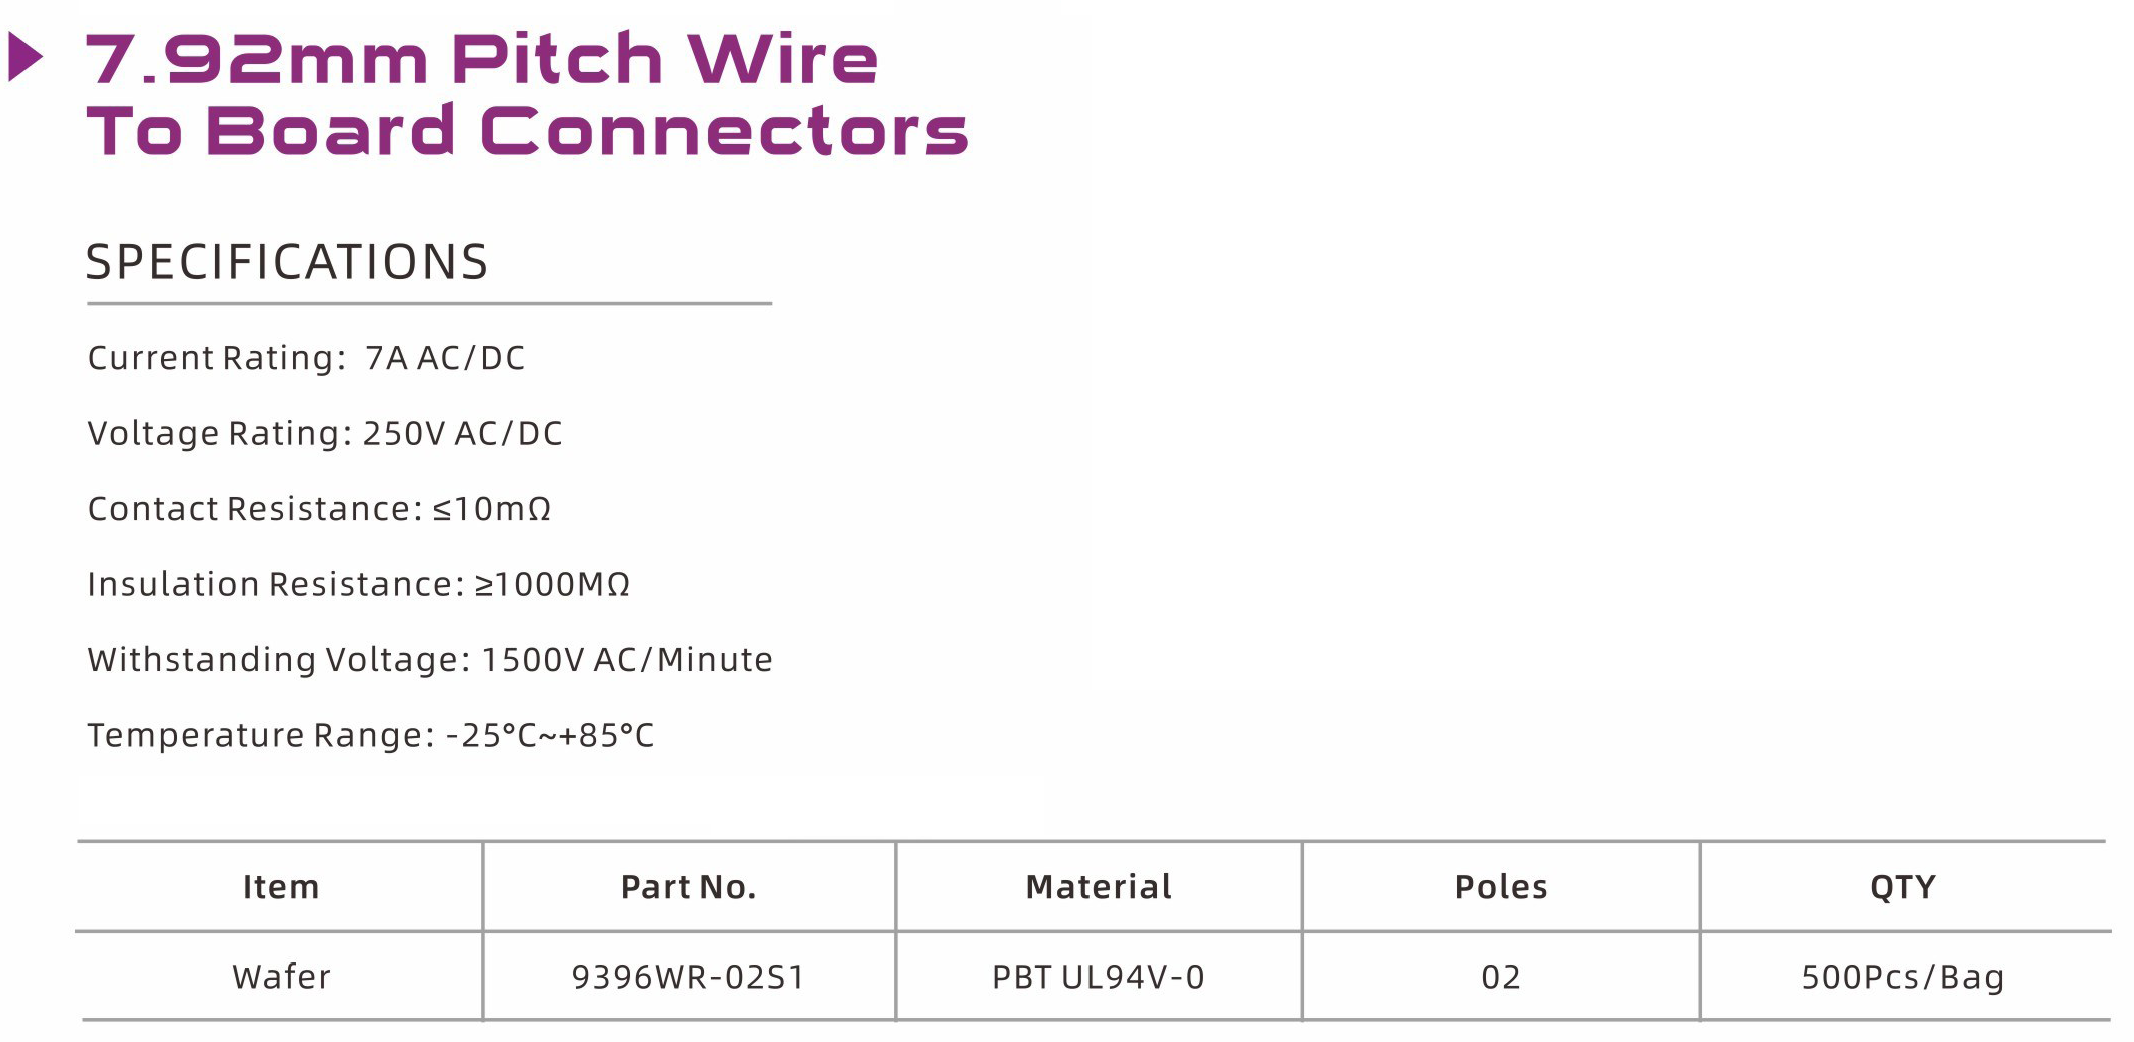The width and height of the screenshot is (2134, 1042).
Task: Click the QTY column header
Action: (1902, 887)
